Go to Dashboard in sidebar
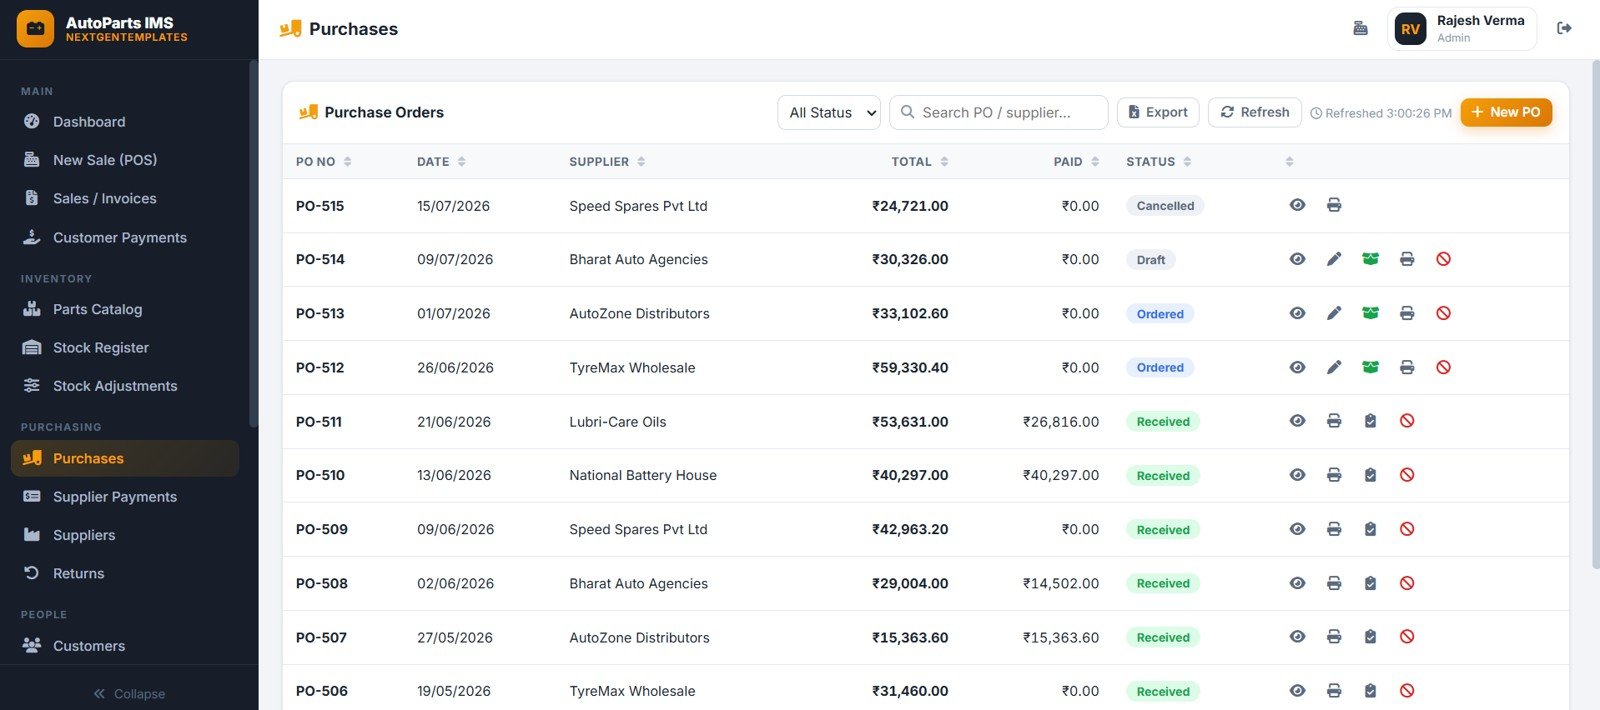 pos(125,121)
